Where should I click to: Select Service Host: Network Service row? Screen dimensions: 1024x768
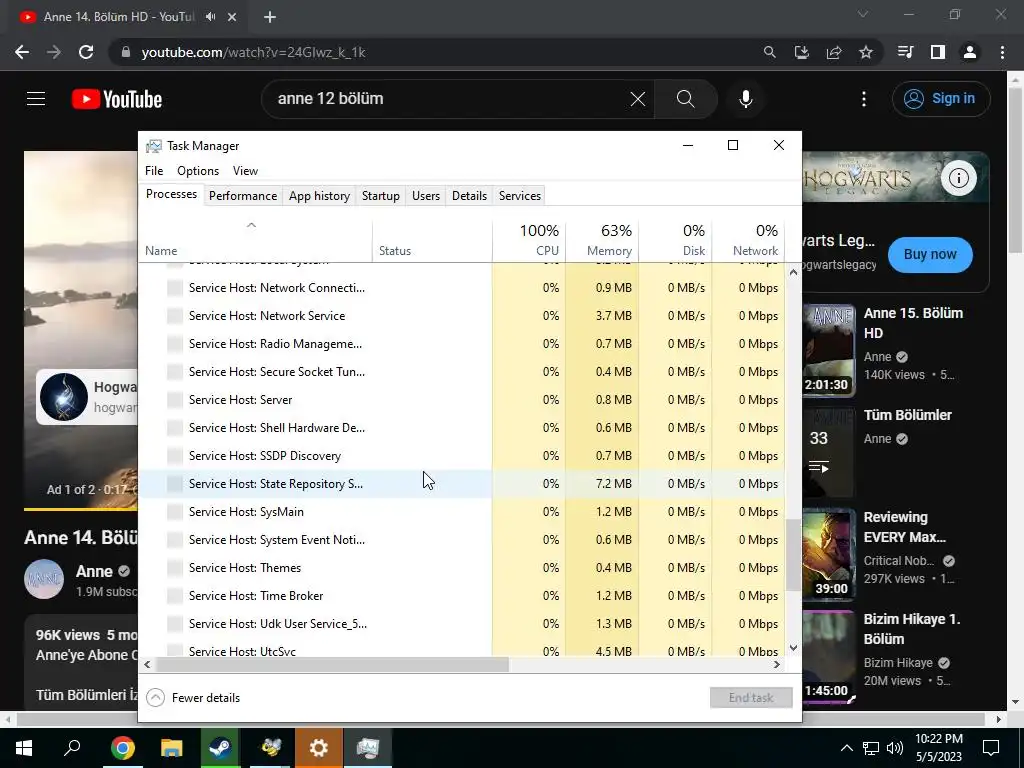[462, 316]
